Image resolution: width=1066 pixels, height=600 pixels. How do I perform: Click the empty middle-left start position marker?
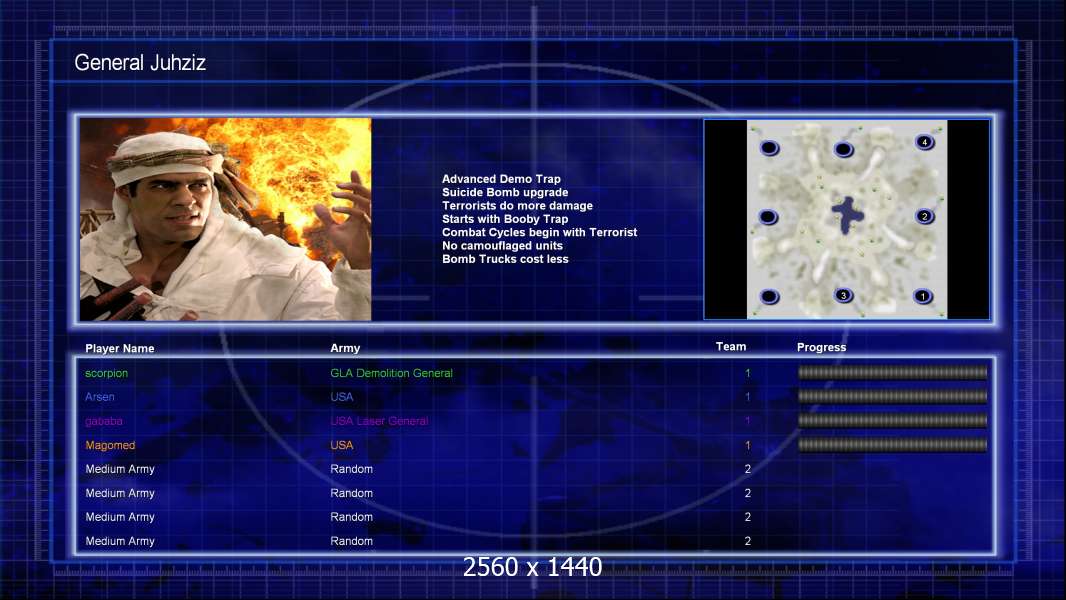point(768,217)
